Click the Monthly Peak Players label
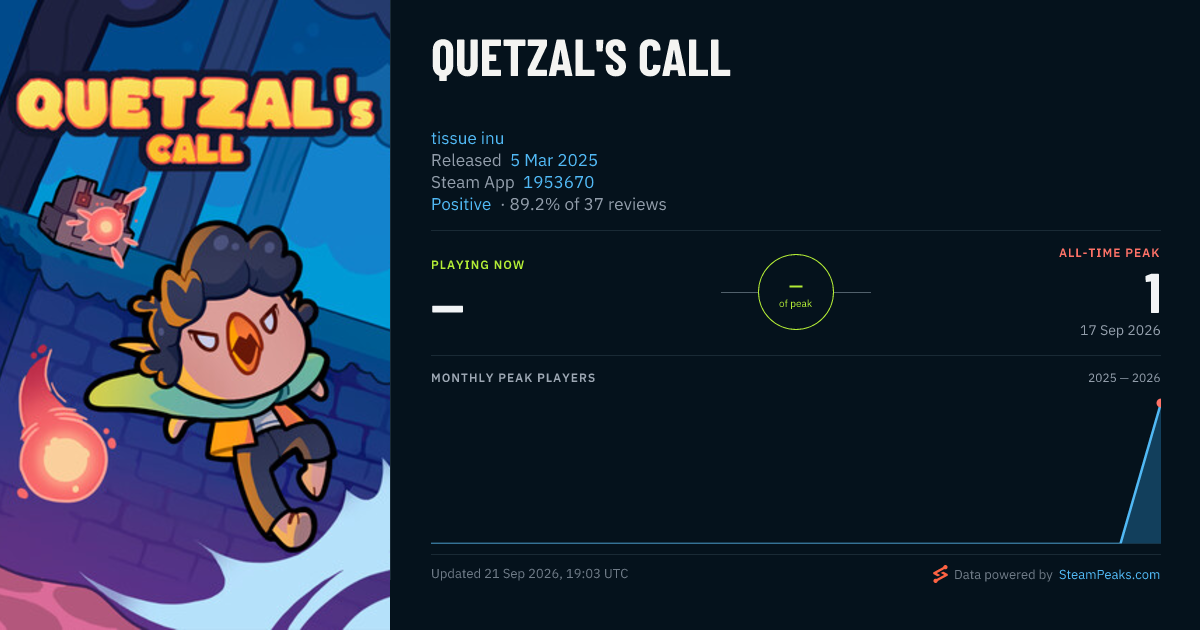 pyautogui.click(x=513, y=378)
